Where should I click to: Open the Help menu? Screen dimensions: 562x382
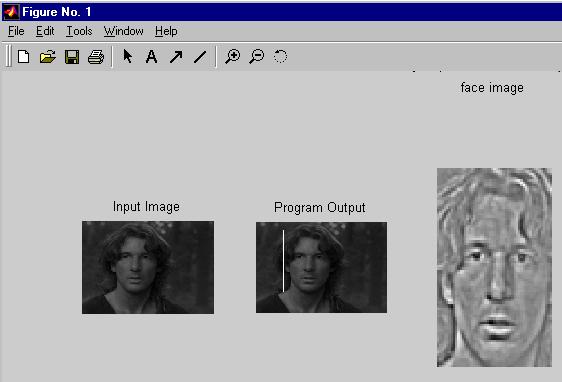pyautogui.click(x=166, y=31)
